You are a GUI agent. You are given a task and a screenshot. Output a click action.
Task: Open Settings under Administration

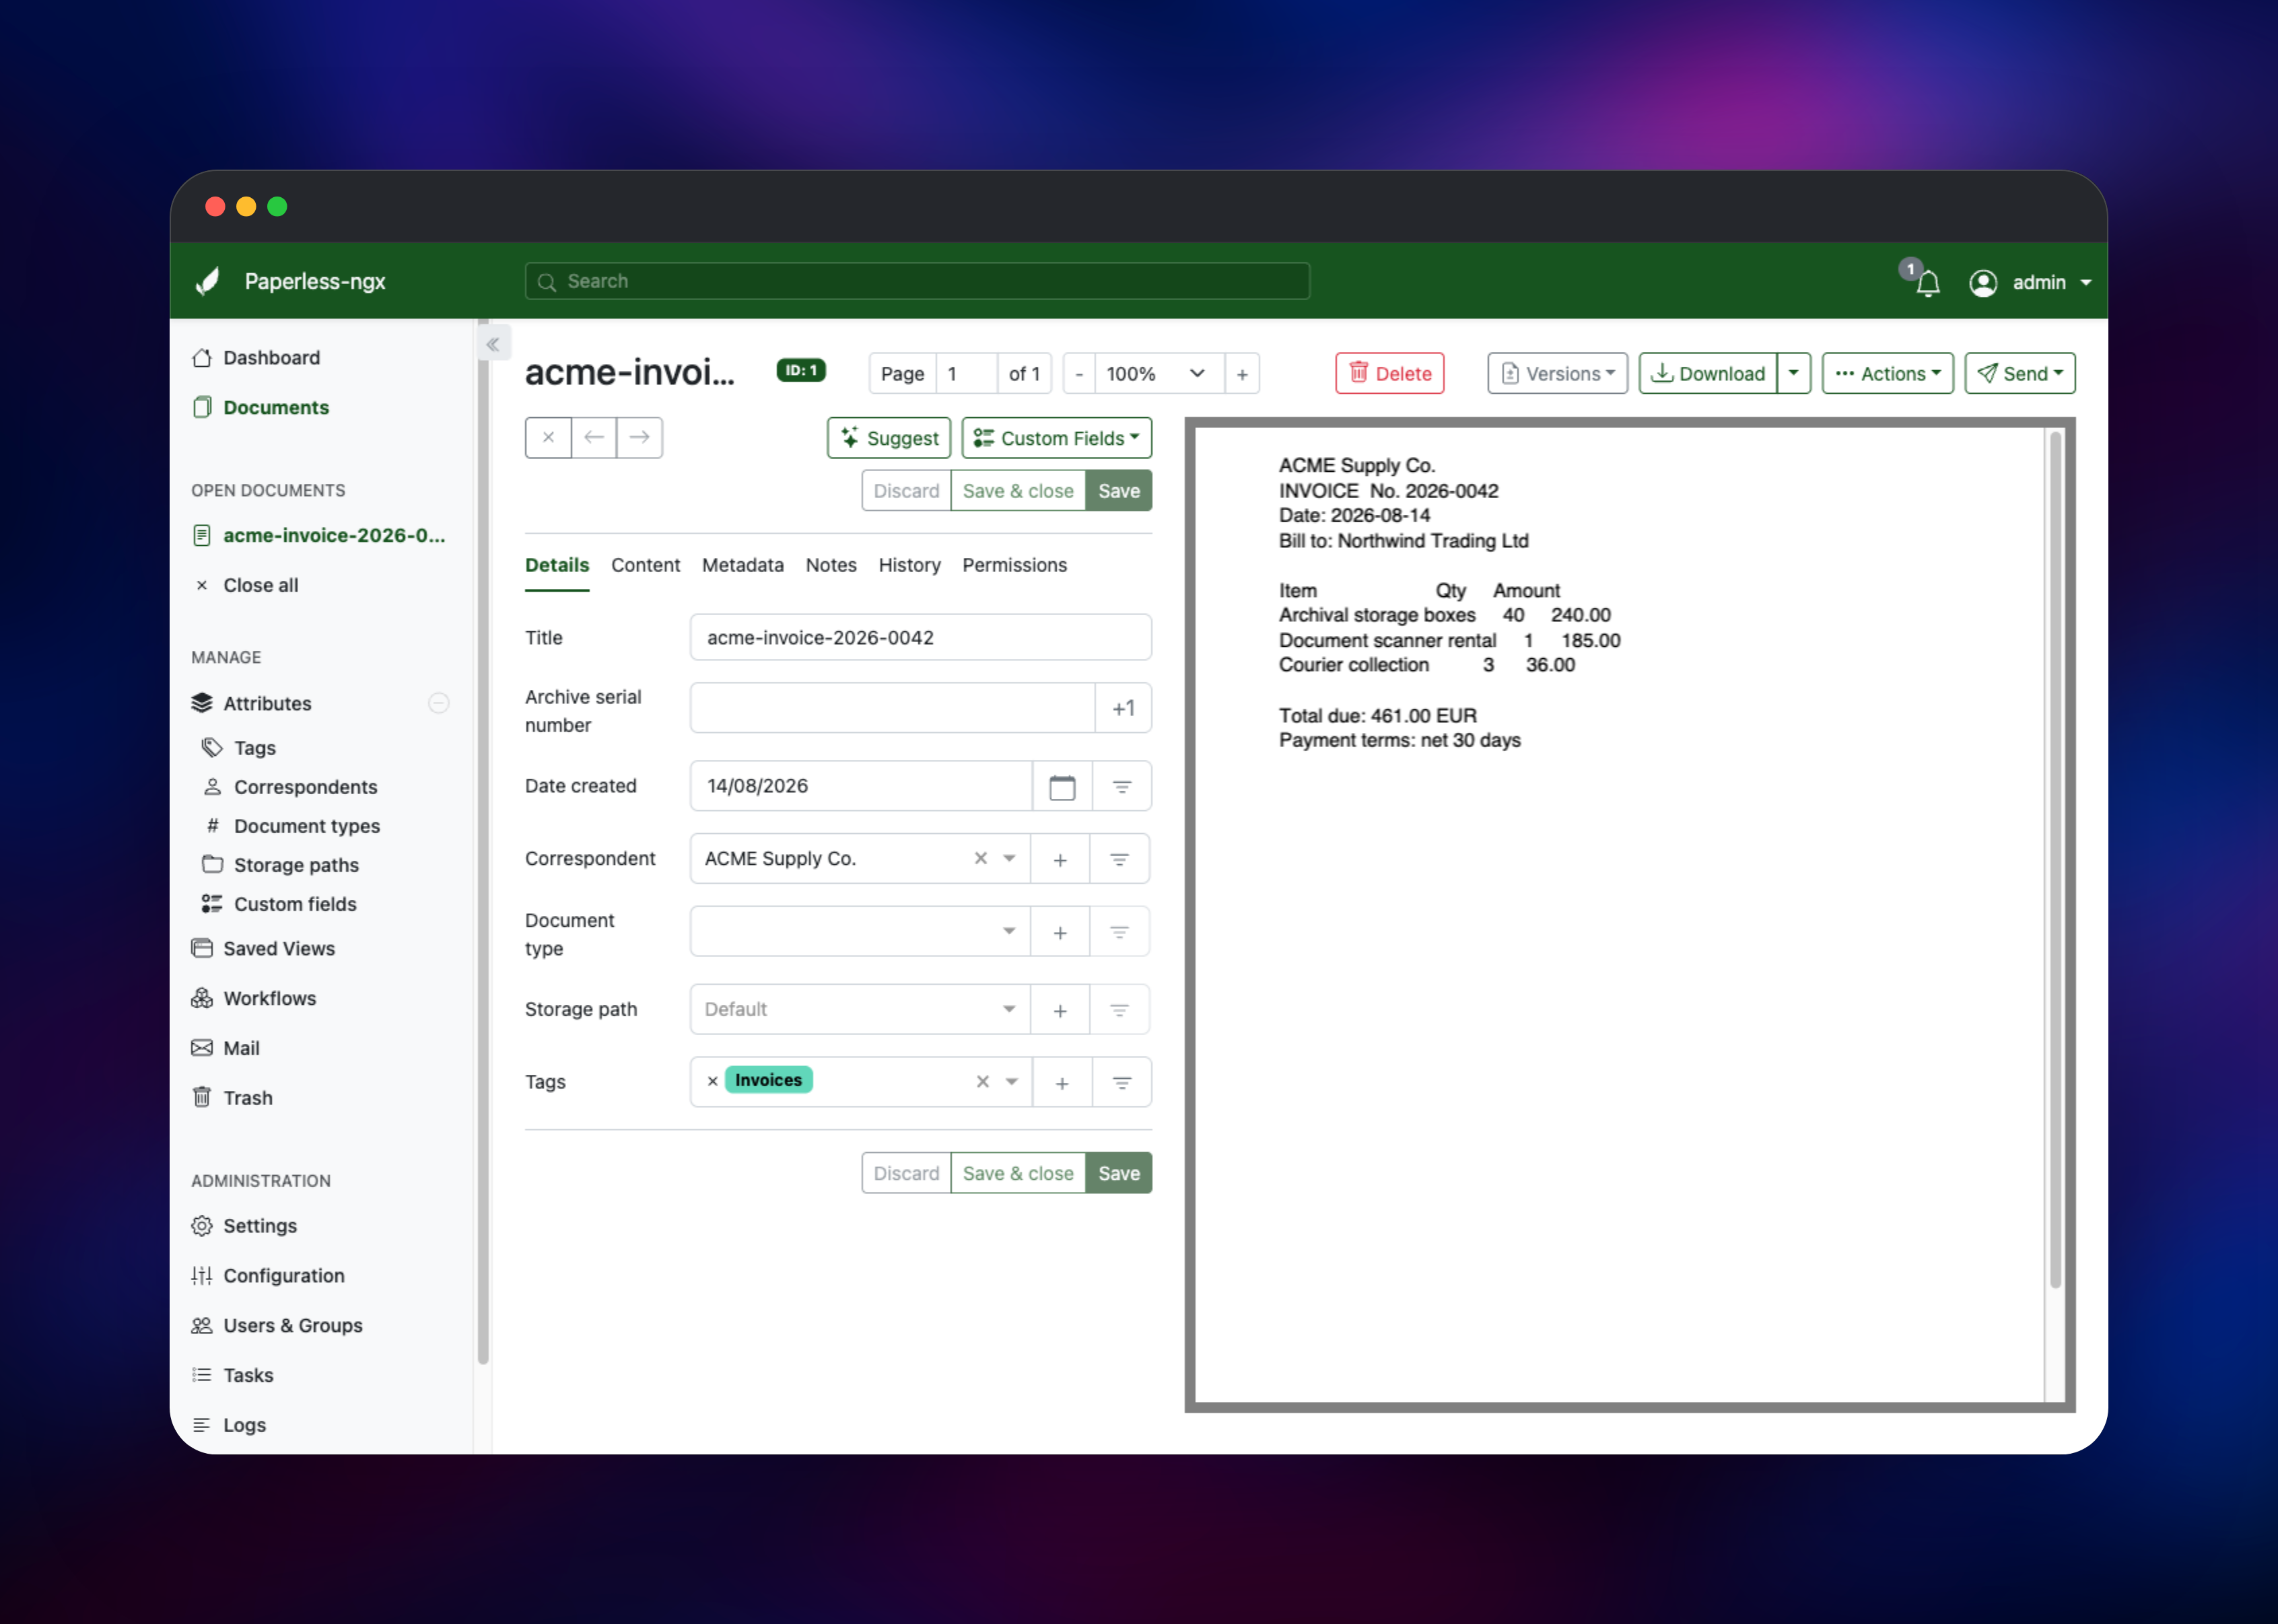tap(245, 1226)
